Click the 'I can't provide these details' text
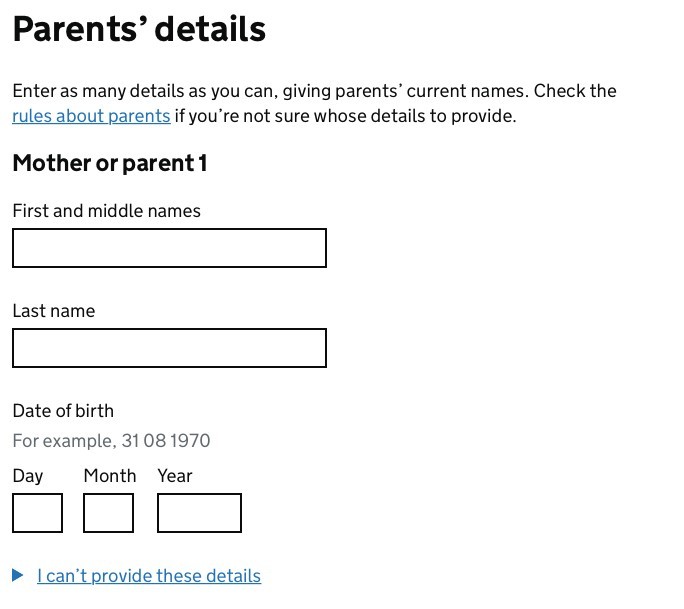The height and width of the screenshot is (609, 684). [x=149, y=576]
